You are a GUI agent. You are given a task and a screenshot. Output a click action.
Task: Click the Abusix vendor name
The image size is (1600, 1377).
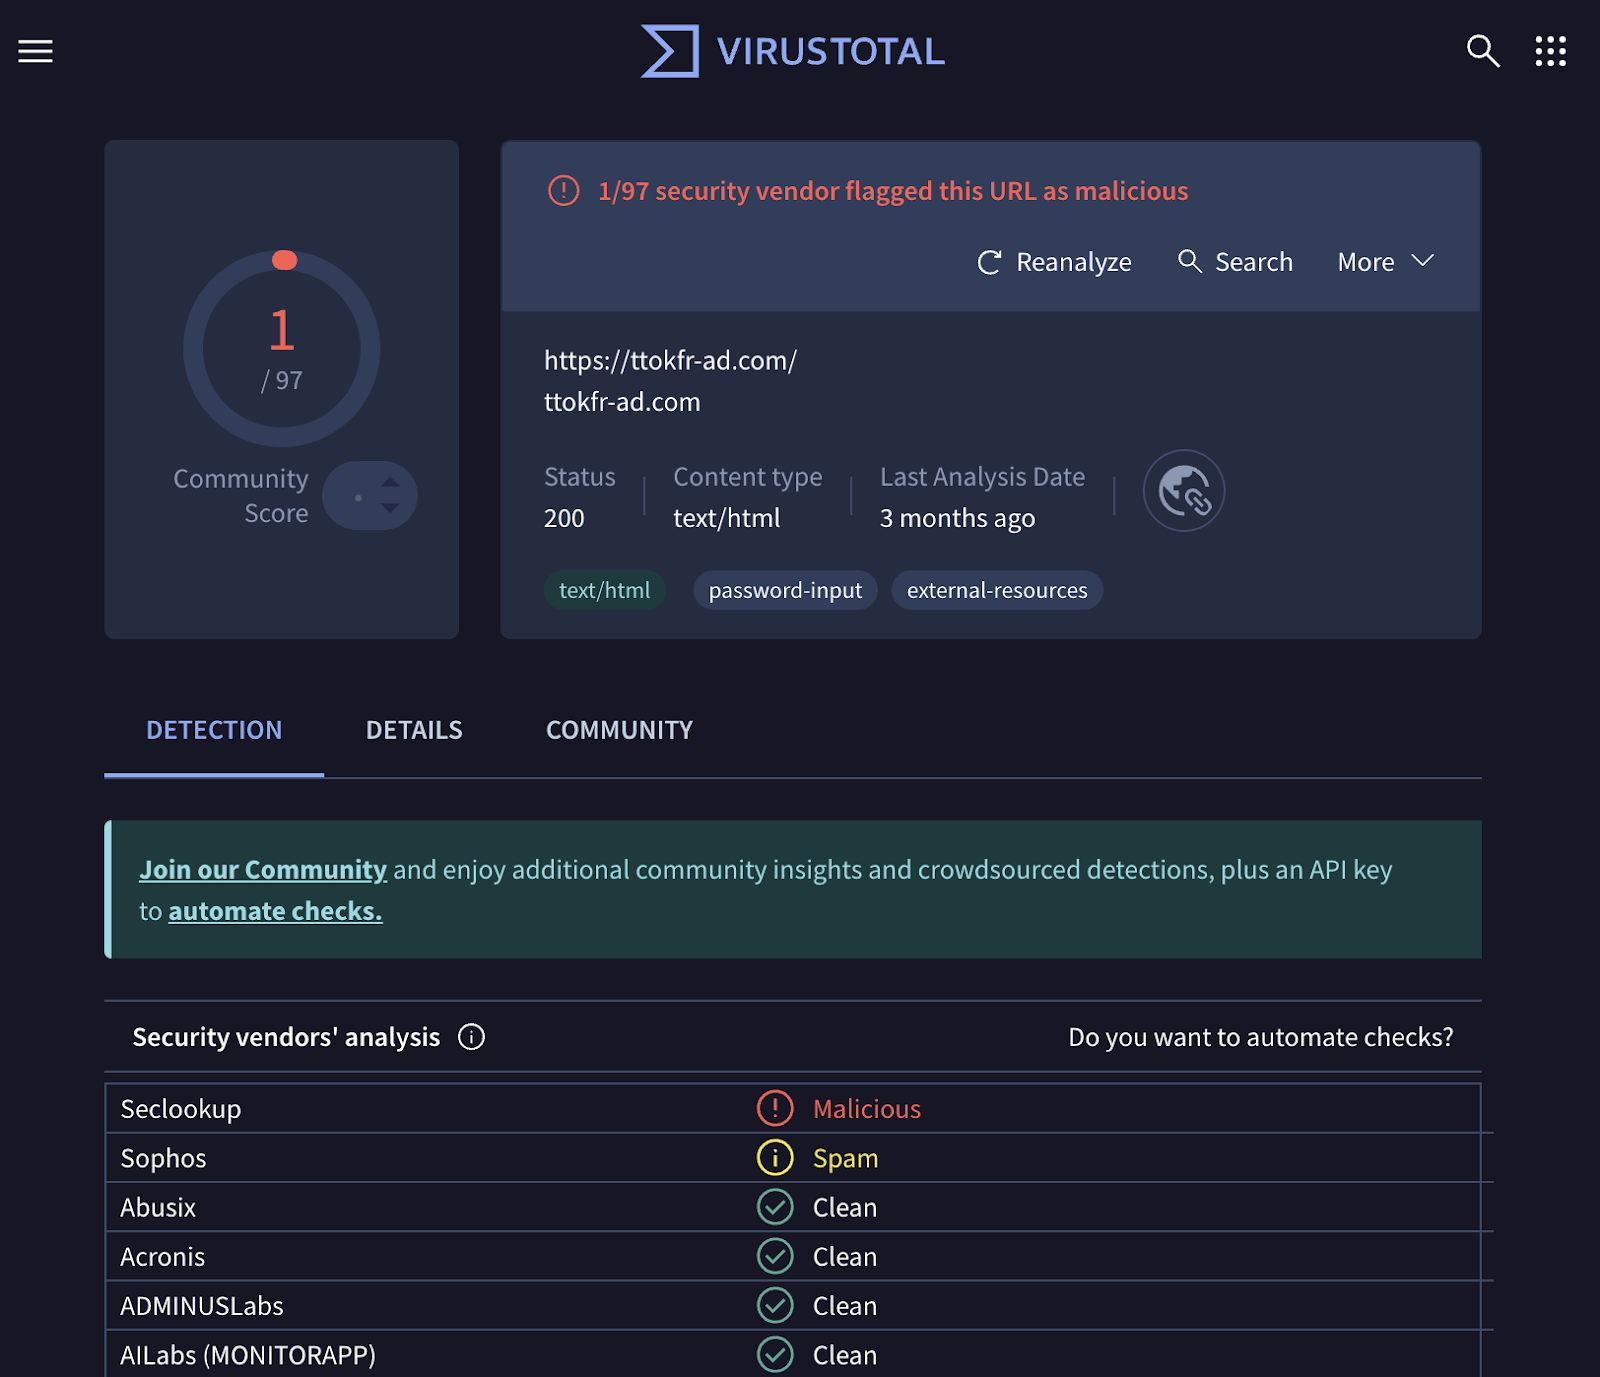(158, 1207)
